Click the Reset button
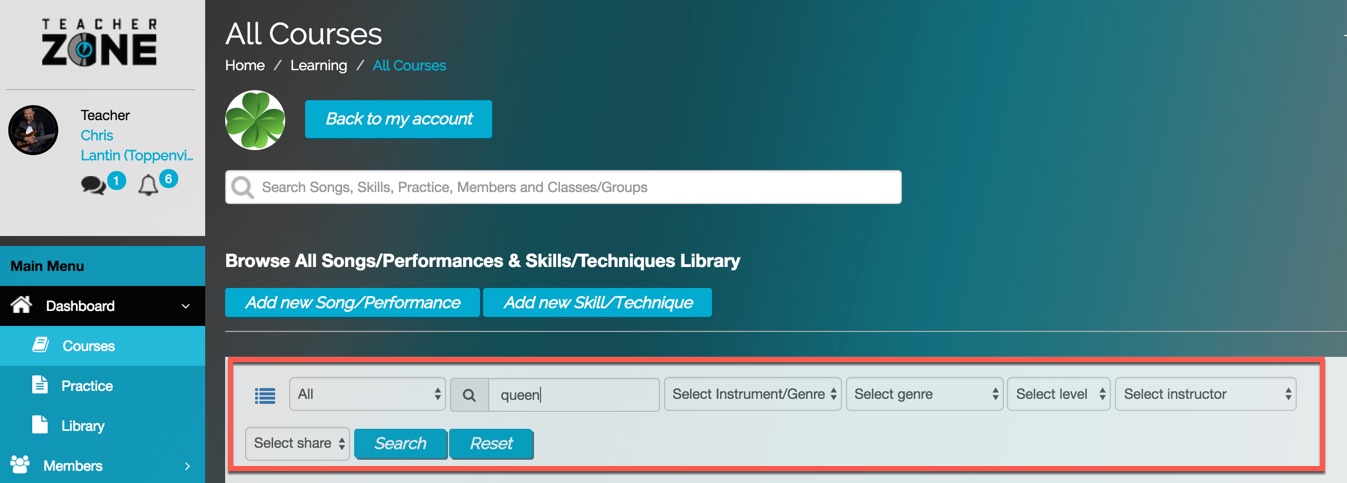1347x483 pixels. [x=491, y=444]
